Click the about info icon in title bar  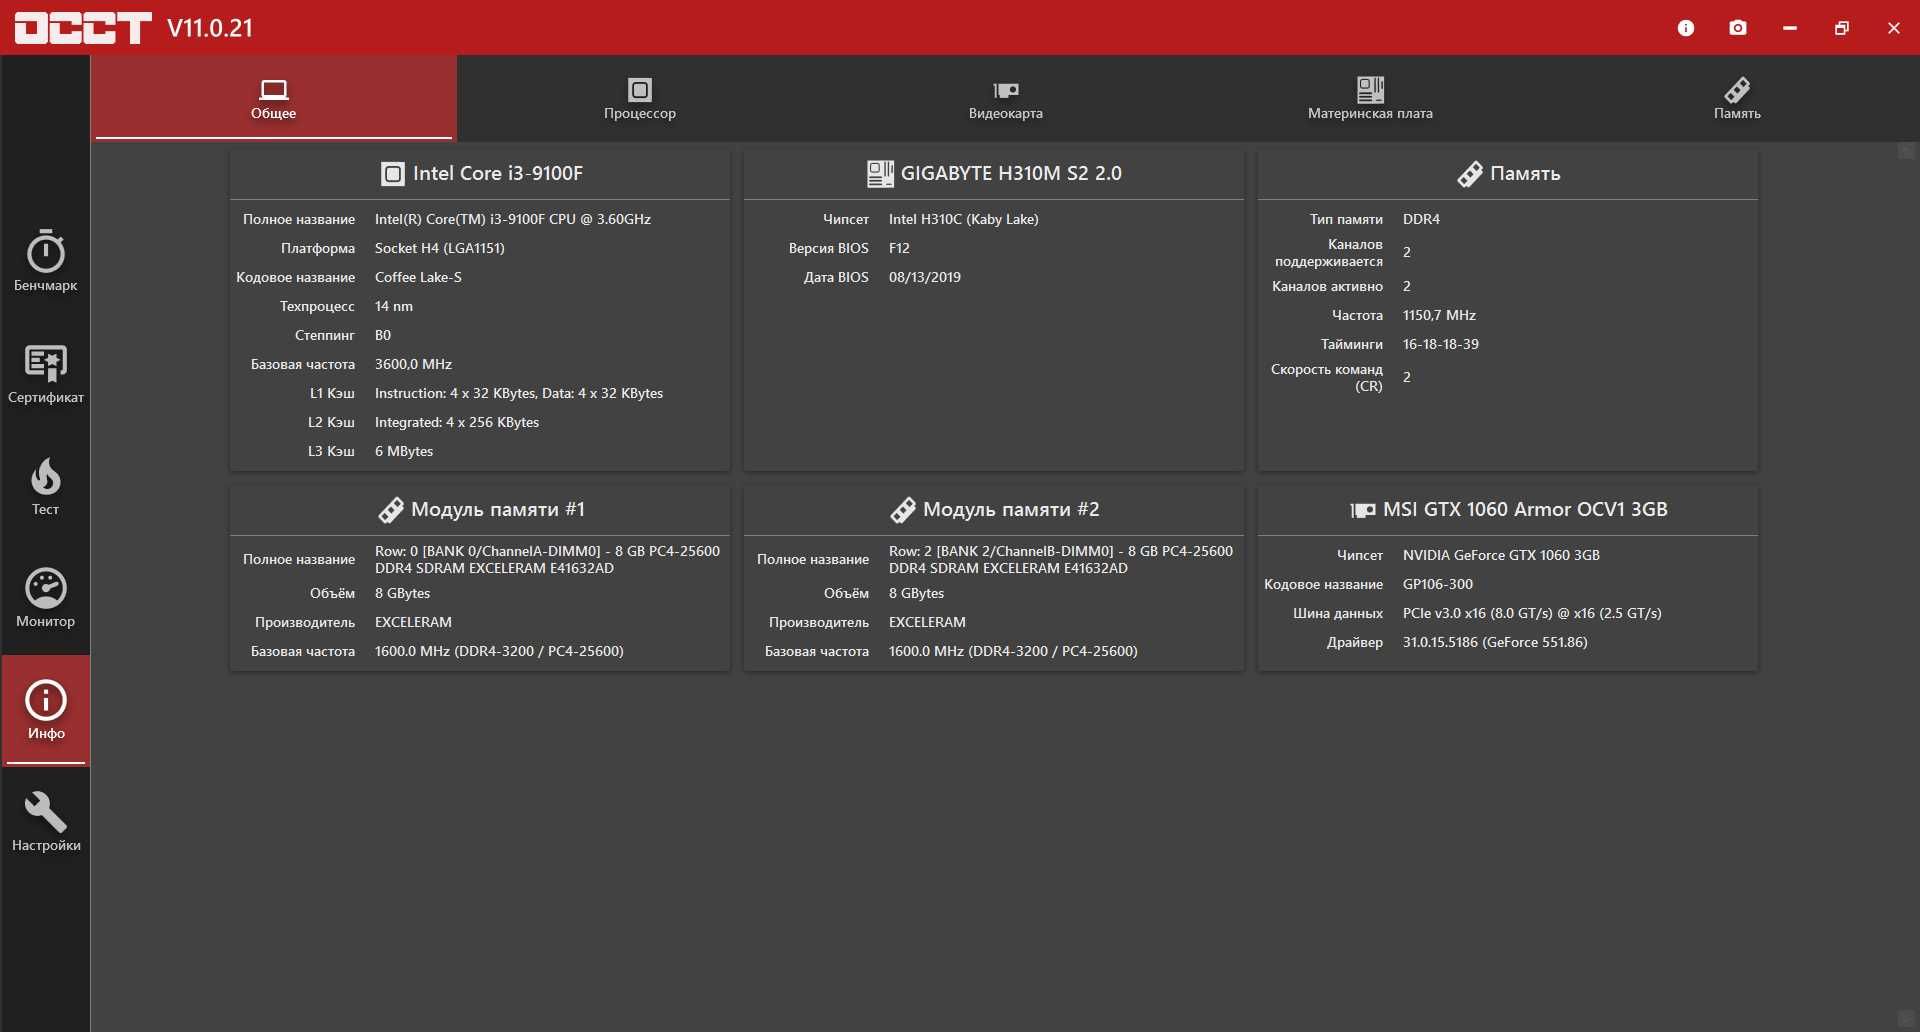pyautogui.click(x=1686, y=28)
